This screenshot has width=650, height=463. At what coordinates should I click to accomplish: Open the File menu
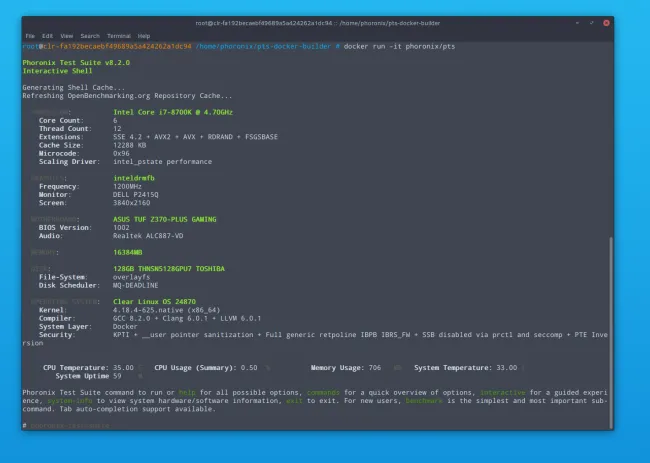(30, 36)
